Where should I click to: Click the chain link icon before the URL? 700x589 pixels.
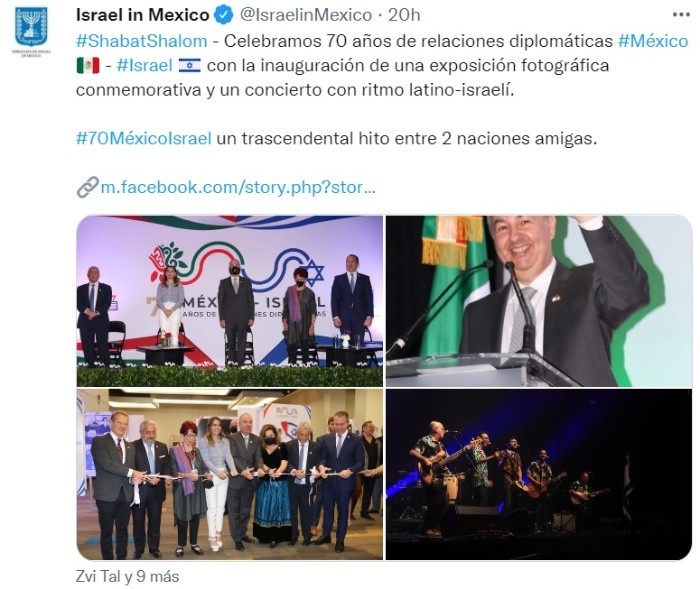tap(87, 187)
